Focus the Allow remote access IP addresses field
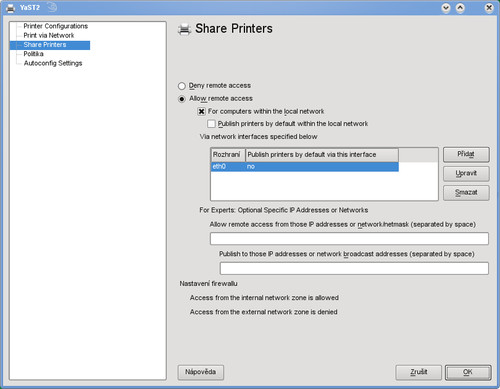The image size is (500, 389). (349, 239)
